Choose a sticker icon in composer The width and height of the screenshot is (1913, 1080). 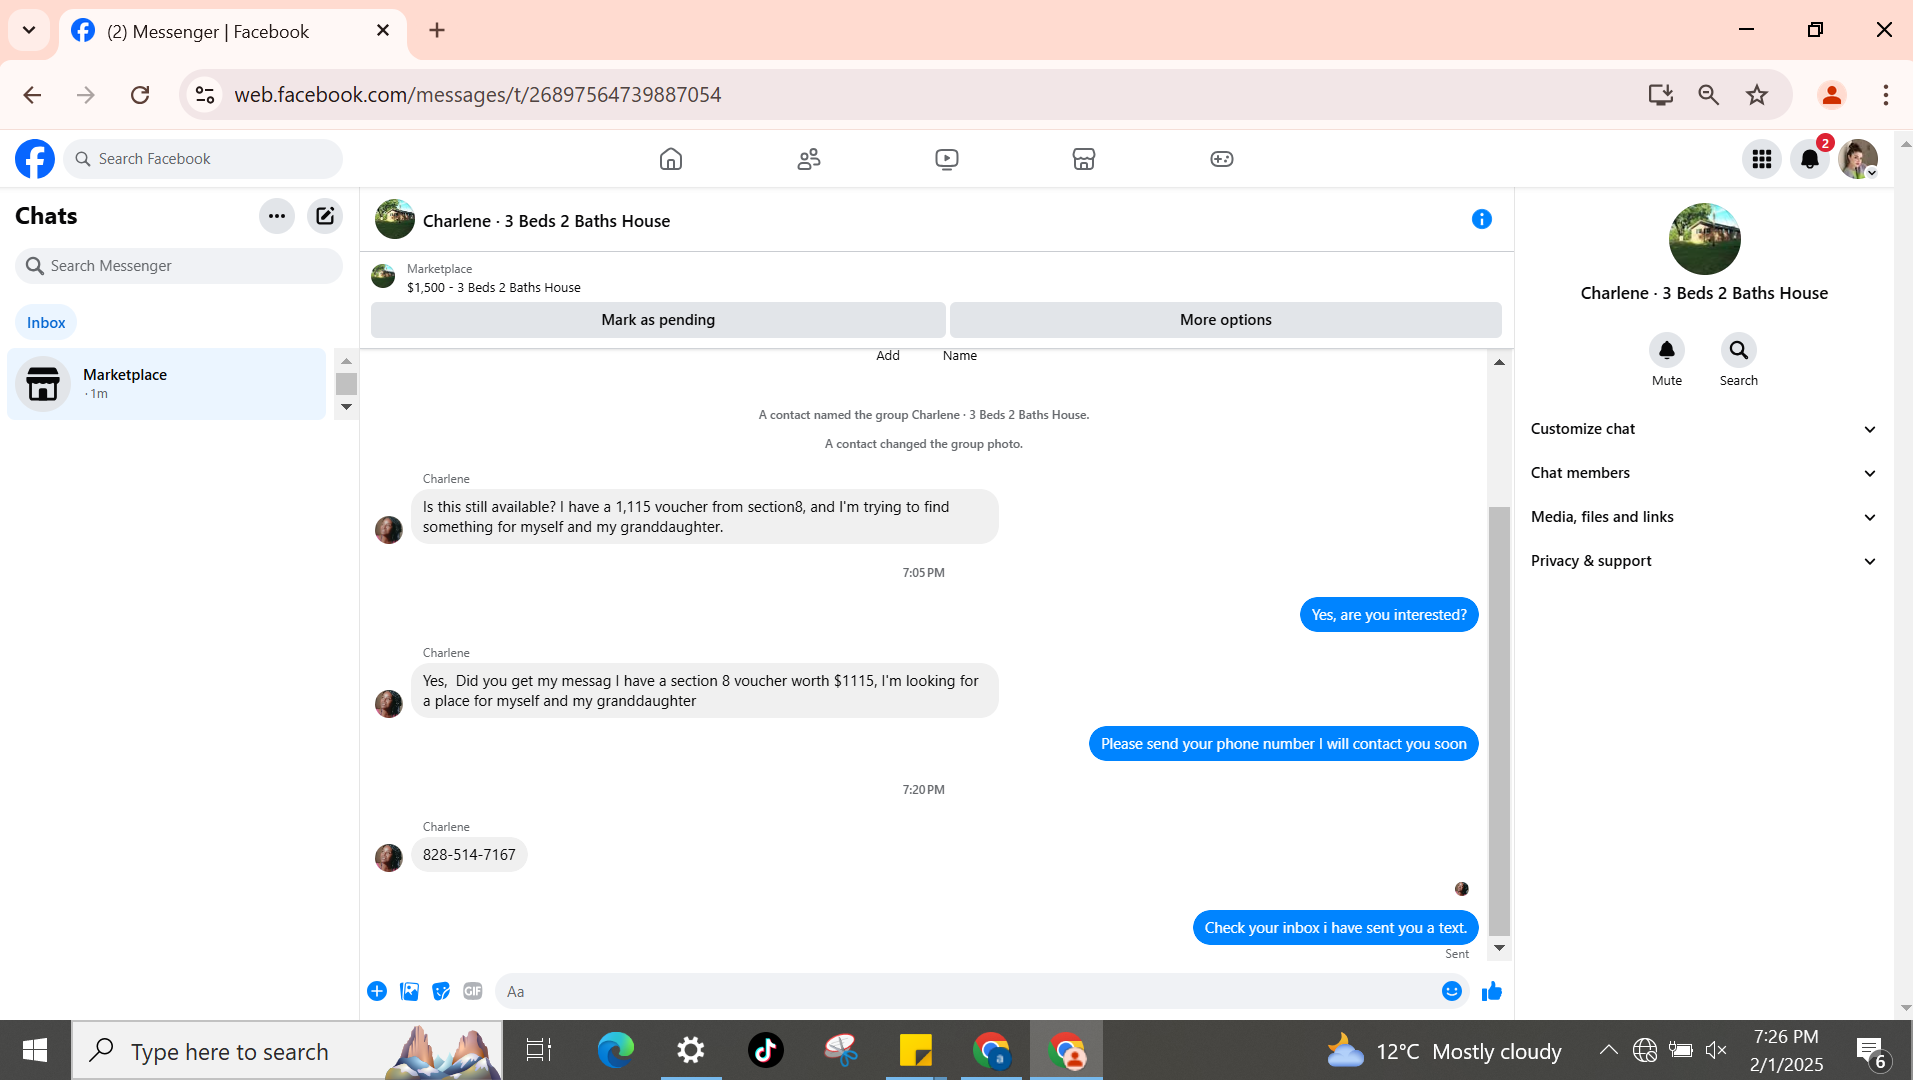pyautogui.click(x=441, y=991)
